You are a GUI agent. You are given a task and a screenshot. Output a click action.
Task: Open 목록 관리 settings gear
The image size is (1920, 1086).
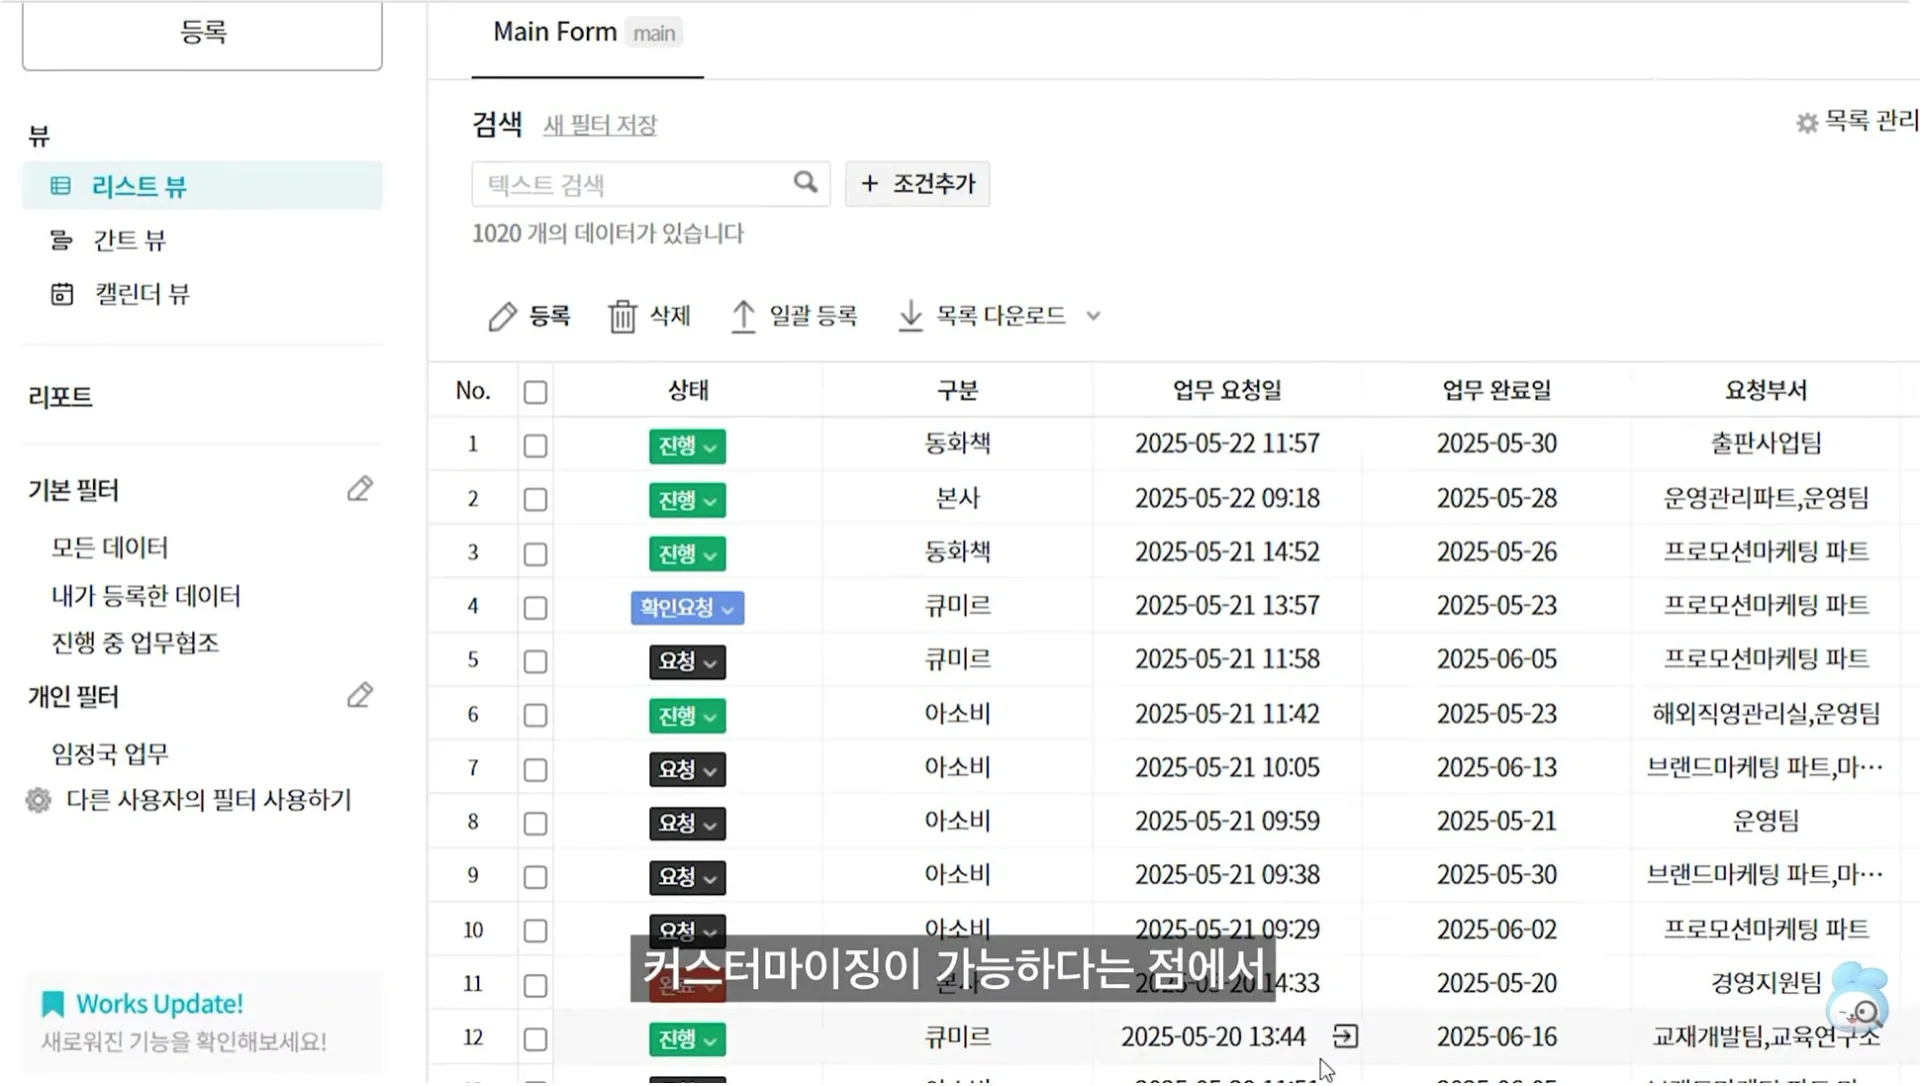(x=1806, y=122)
